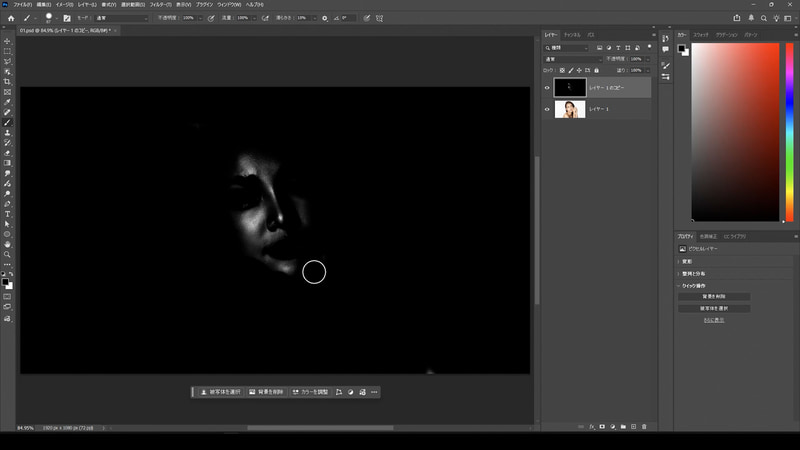The width and height of the screenshot is (800, 450).
Task: Open brush settings panel icon in options bar
Action: click(67, 18)
